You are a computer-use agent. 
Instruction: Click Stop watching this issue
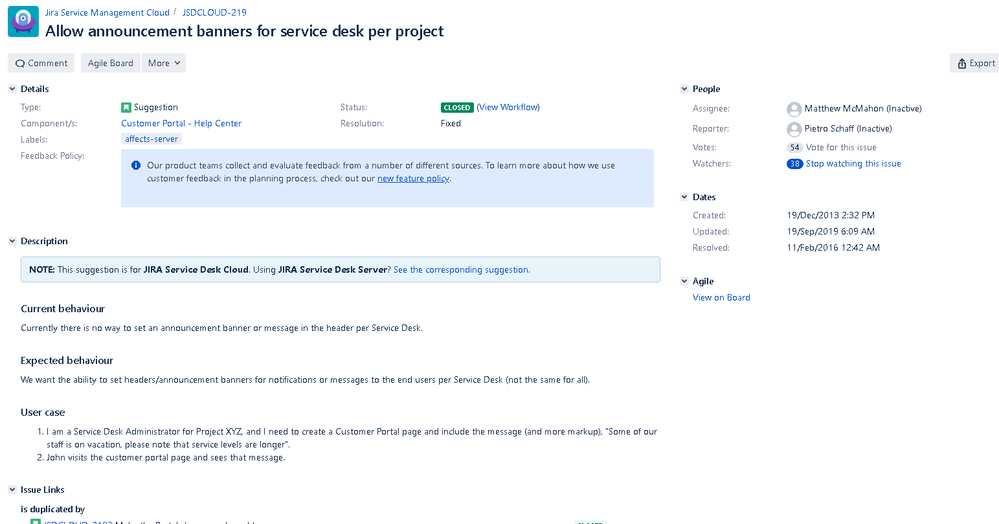853,164
